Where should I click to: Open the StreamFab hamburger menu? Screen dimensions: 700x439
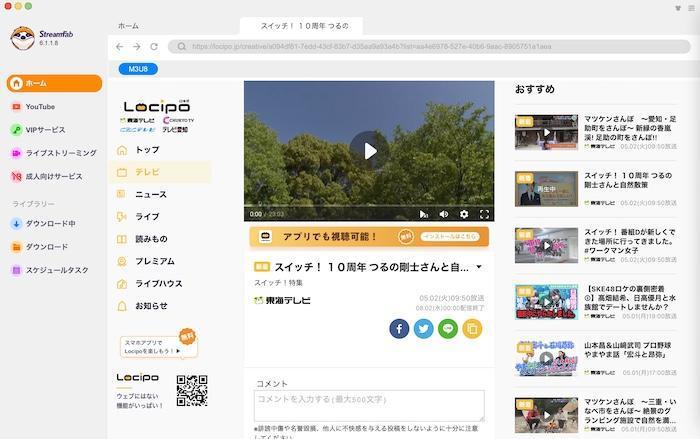tap(691, 8)
